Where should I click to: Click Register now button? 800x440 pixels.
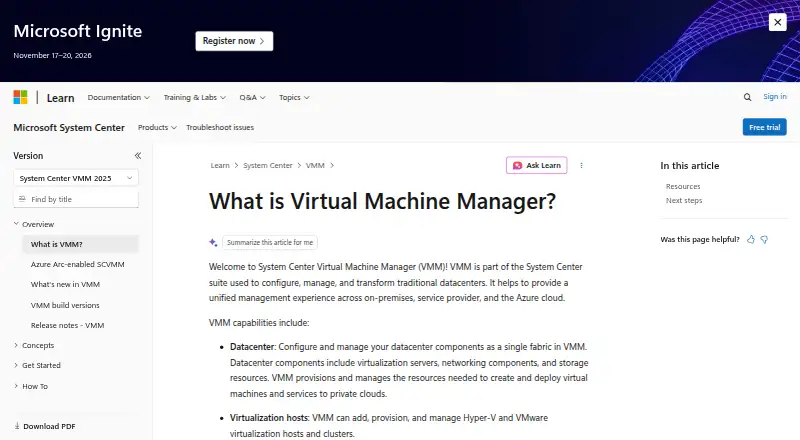(234, 41)
